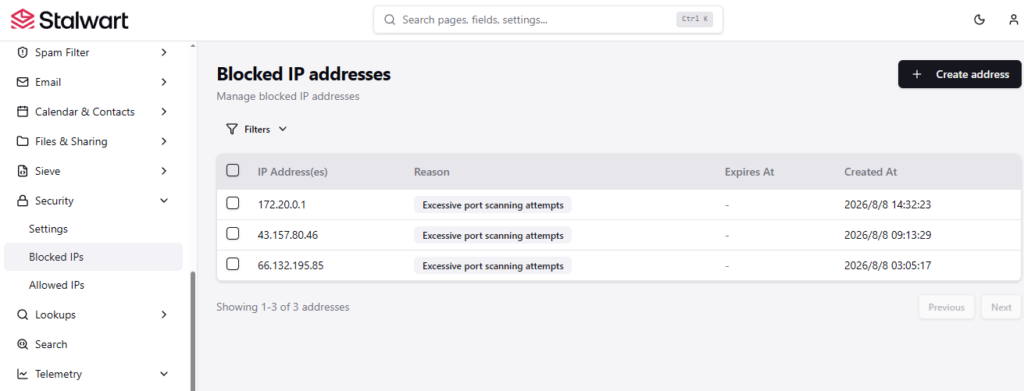Click reason tag for 172.20.0.1

(492, 205)
